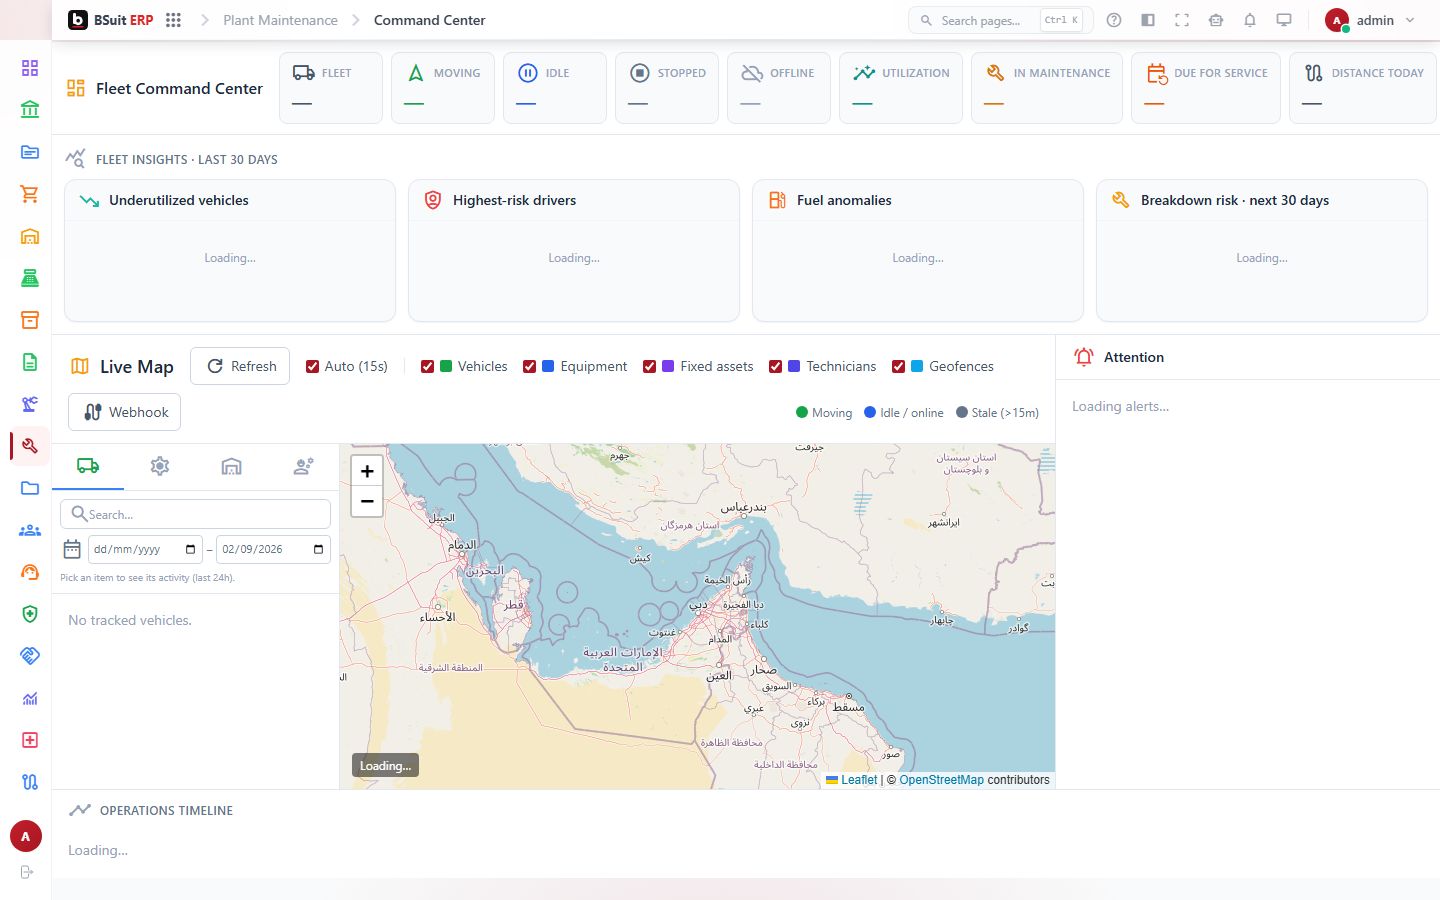Click the logout icon at sidebar bottom
Viewport: 1440px width, 900px height.
click(x=27, y=872)
